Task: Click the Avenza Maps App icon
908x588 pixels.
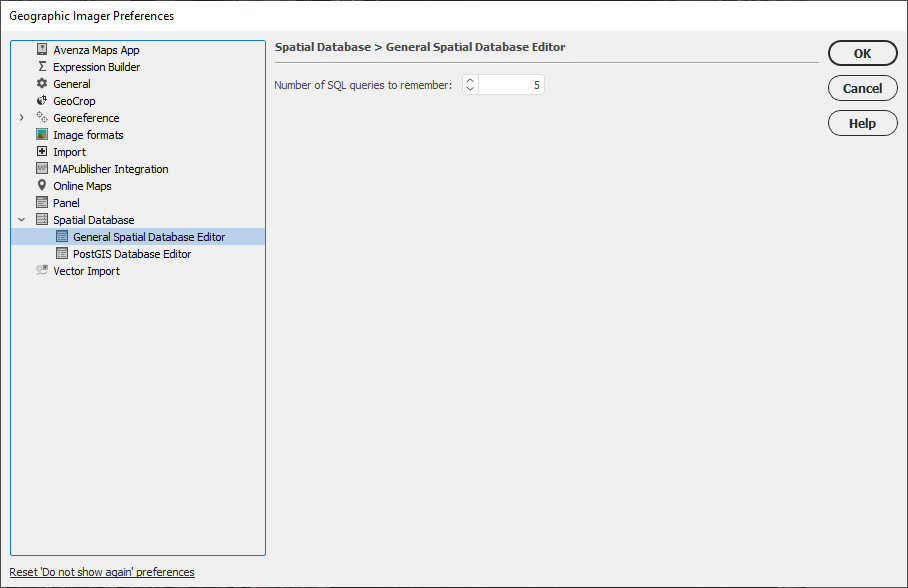Action: [42, 49]
